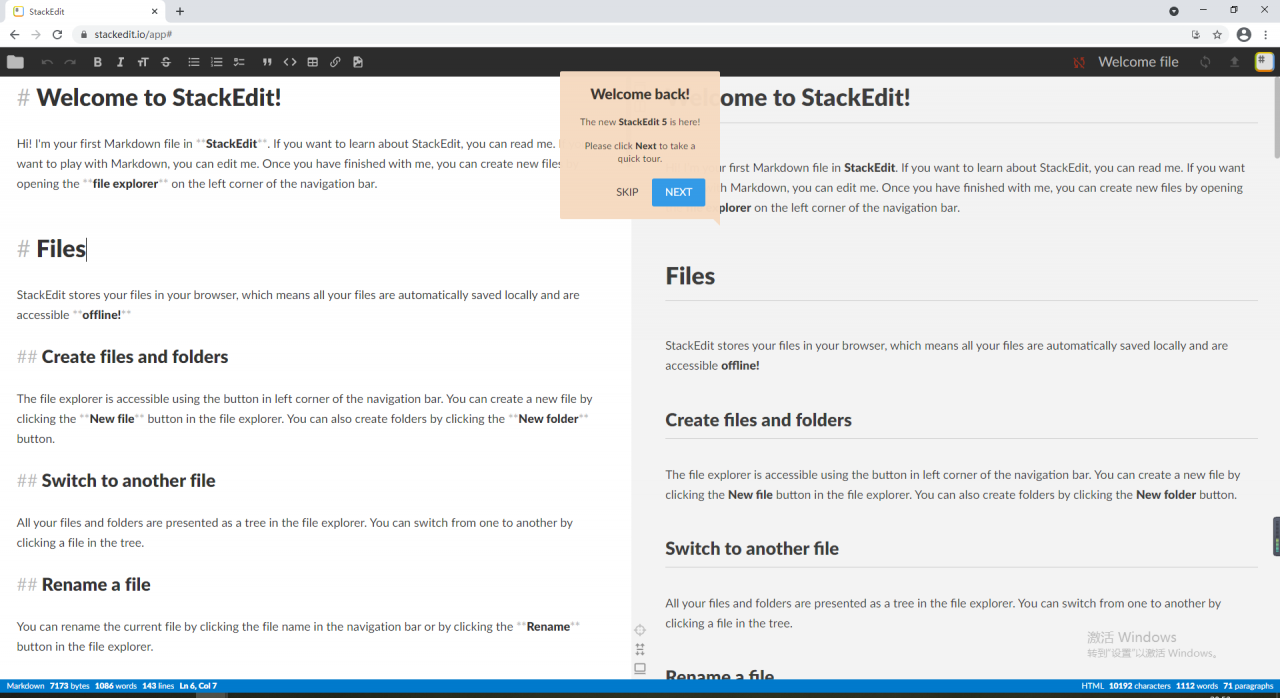Click "Create files and folders" editor heading

point(135,357)
